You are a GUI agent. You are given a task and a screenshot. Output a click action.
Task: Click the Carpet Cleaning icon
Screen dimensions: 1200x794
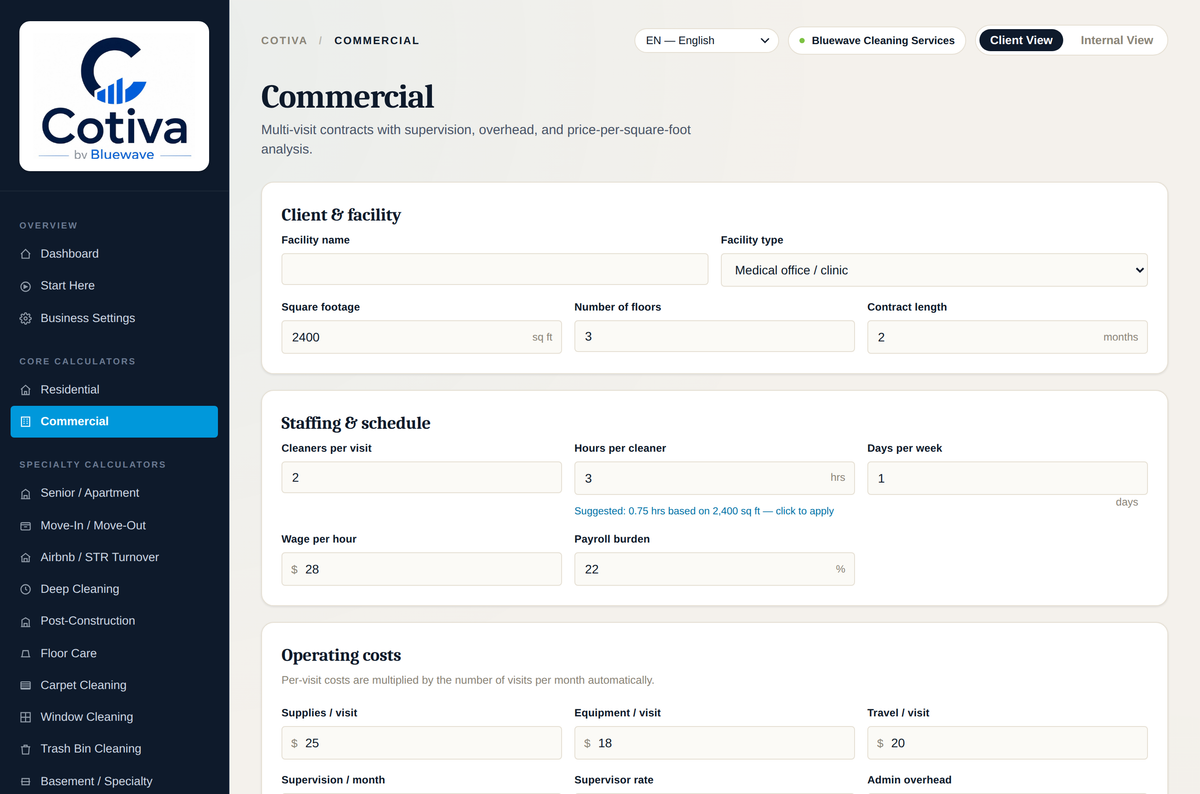coord(26,685)
